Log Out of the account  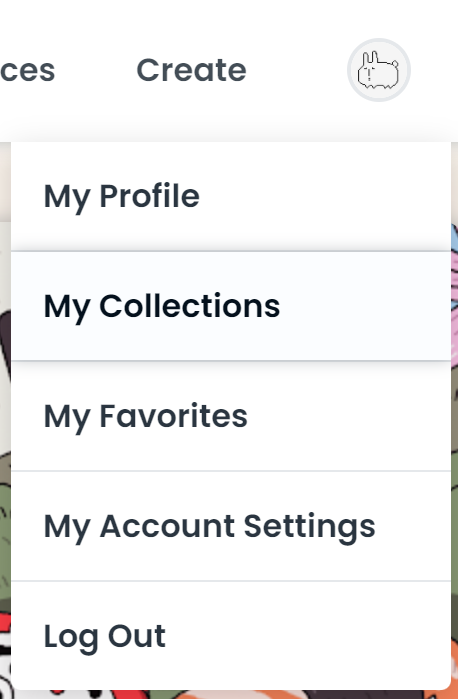point(231,636)
